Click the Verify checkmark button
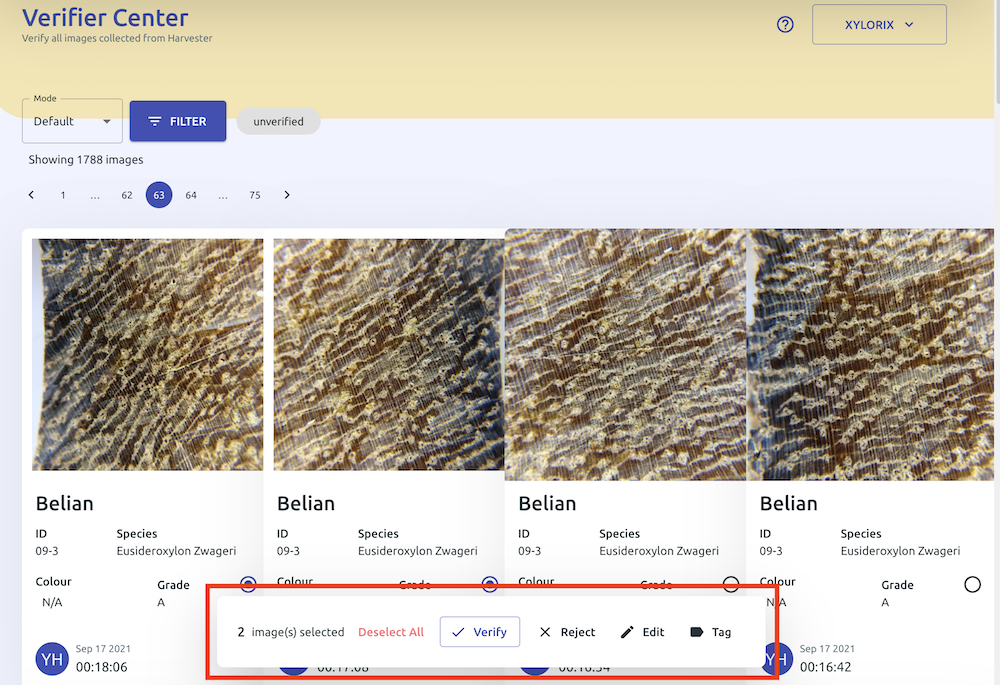Image resolution: width=1000 pixels, height=685 pixels. [x=479, y=632]
